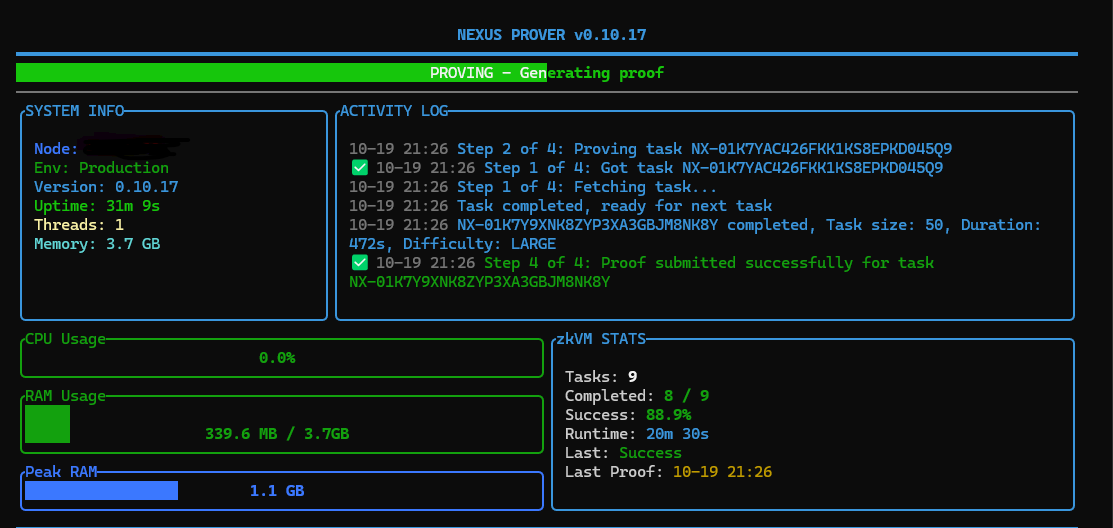
Task: Click the blue Peak RAM bar
Action: (102, 490)
